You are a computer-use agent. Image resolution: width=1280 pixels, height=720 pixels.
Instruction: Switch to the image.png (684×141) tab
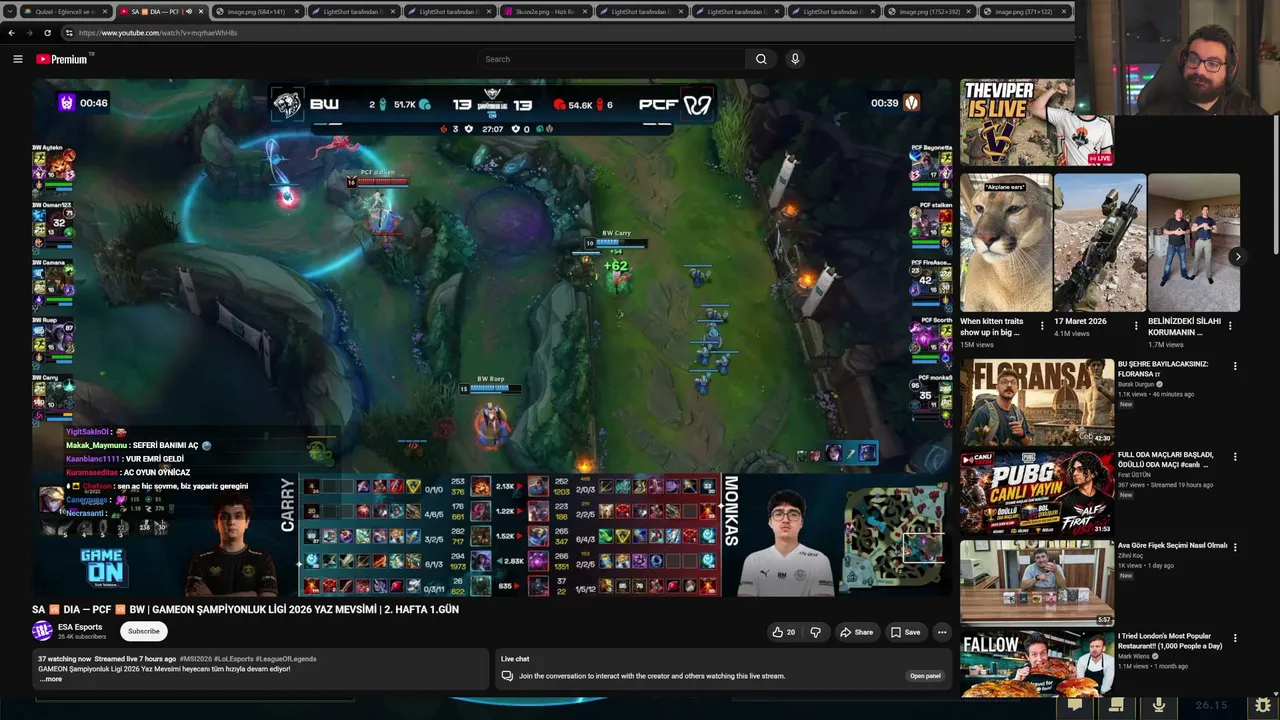257,12
